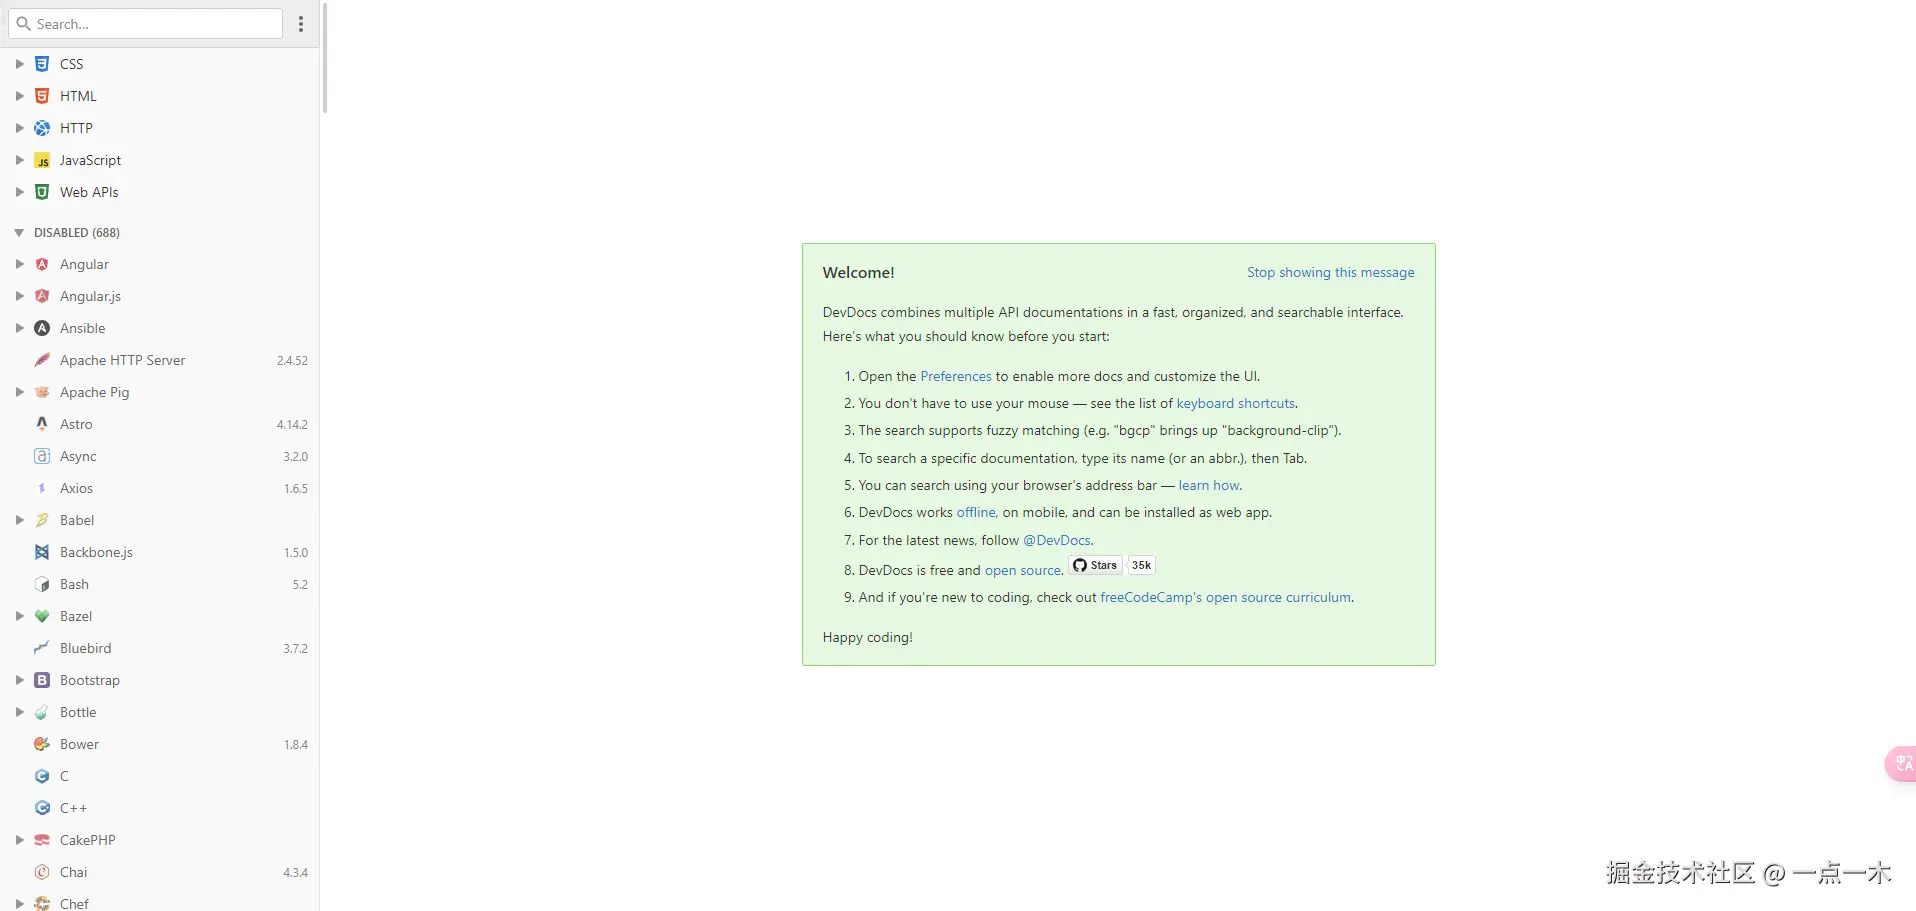
Task: Click the Bootstrap documentation icon
Action: (x=42, y=680)
